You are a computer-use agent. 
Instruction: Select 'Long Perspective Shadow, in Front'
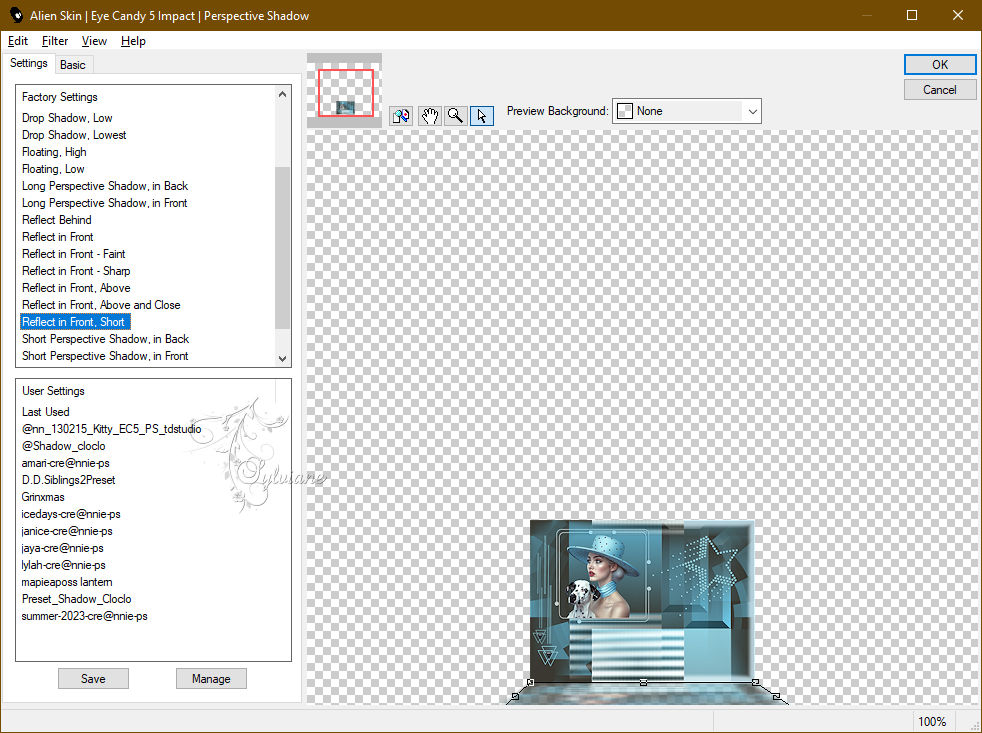click(105, 202)
